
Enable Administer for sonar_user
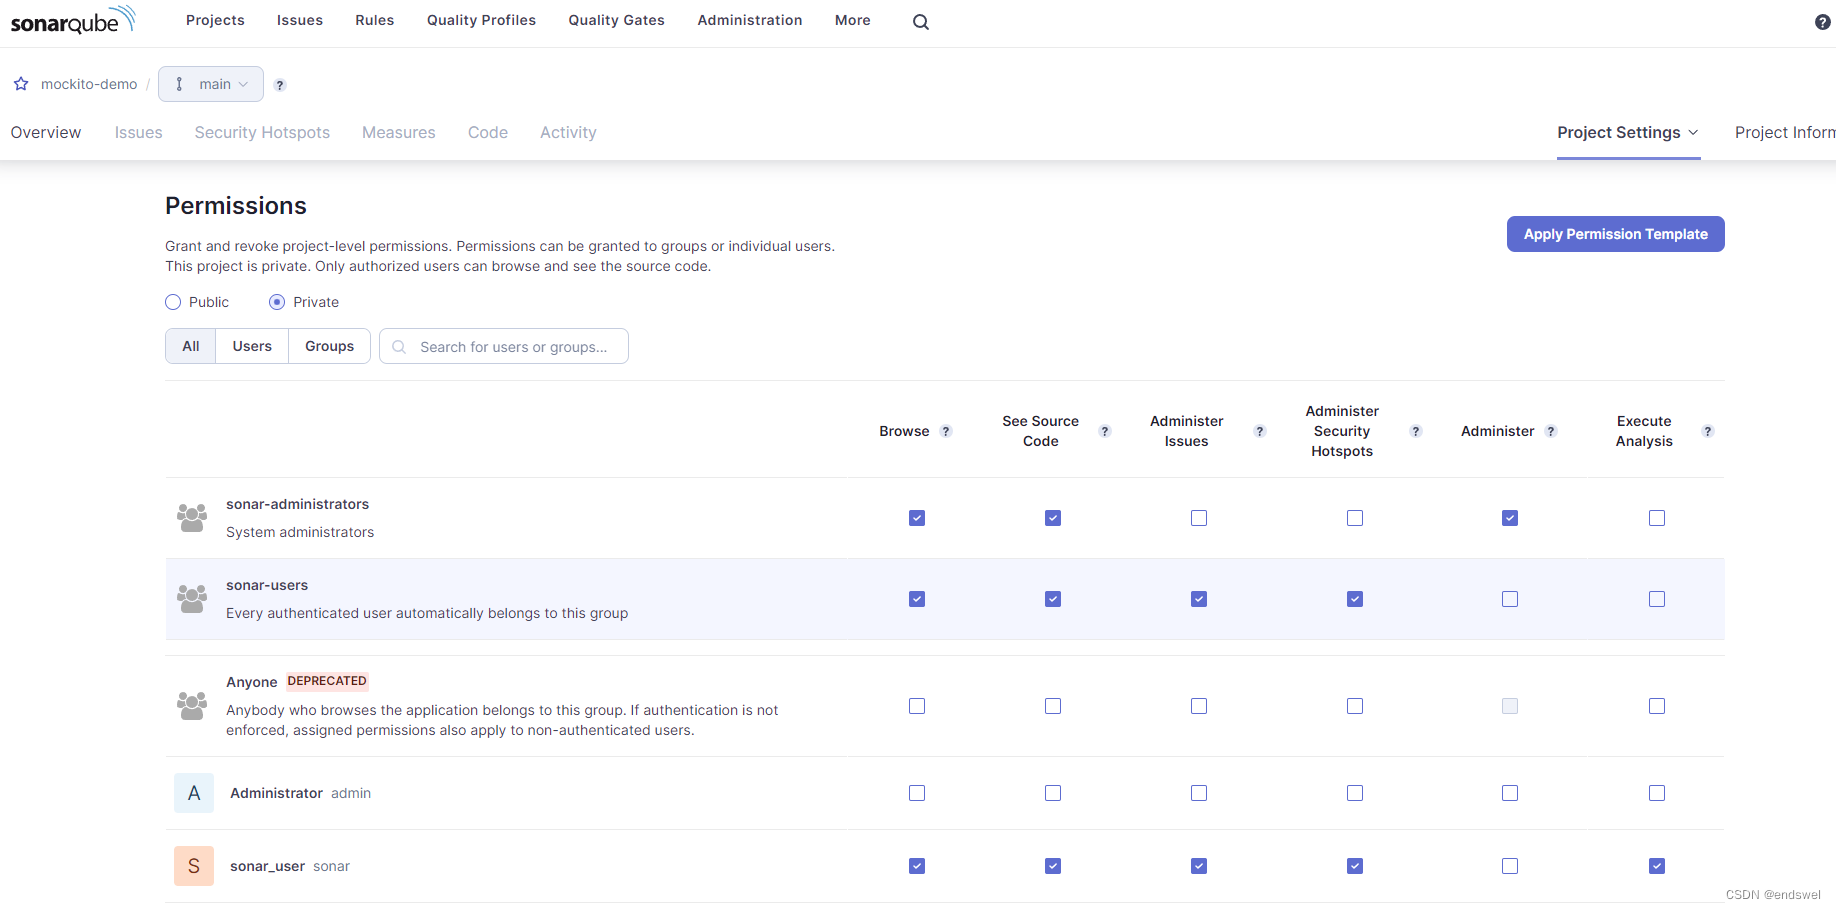1510,866
